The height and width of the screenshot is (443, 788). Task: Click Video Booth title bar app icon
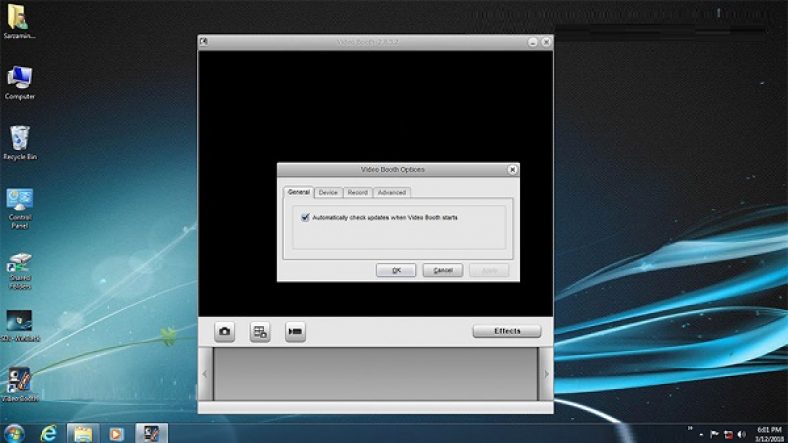point(204,42)
